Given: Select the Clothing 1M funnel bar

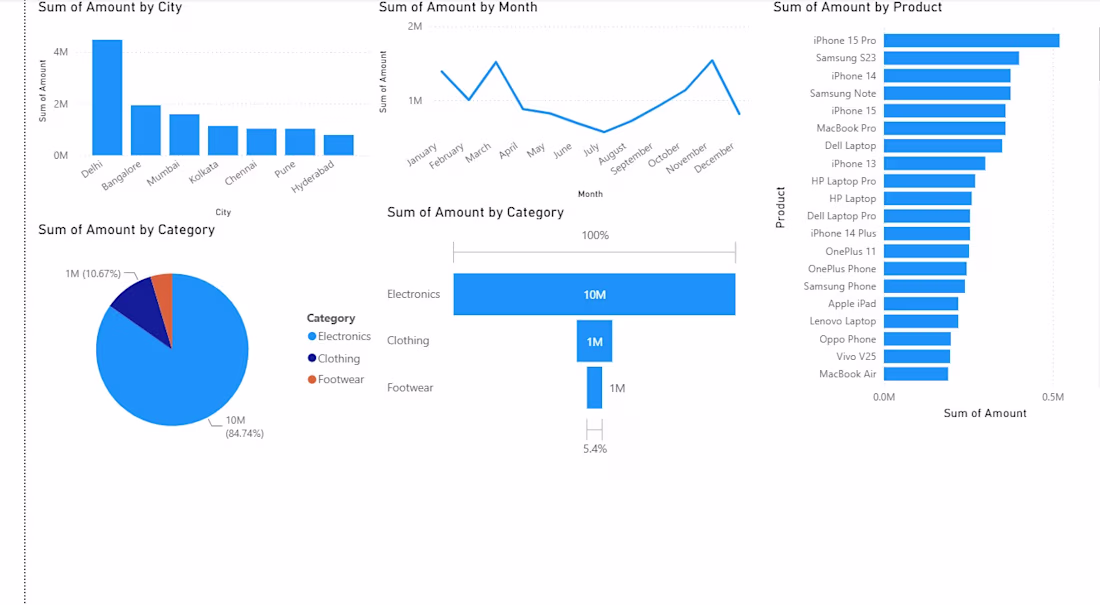Looking at the screenshot, I should (x=594, y=341).
